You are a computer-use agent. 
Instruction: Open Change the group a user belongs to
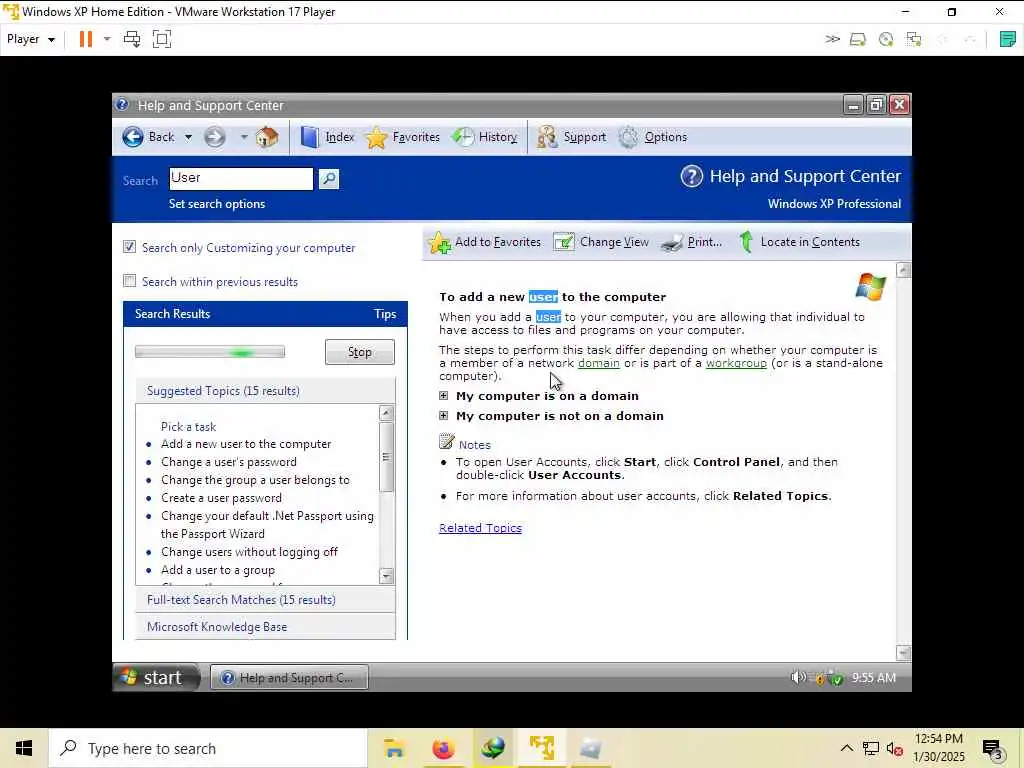(x=255, y=480)
